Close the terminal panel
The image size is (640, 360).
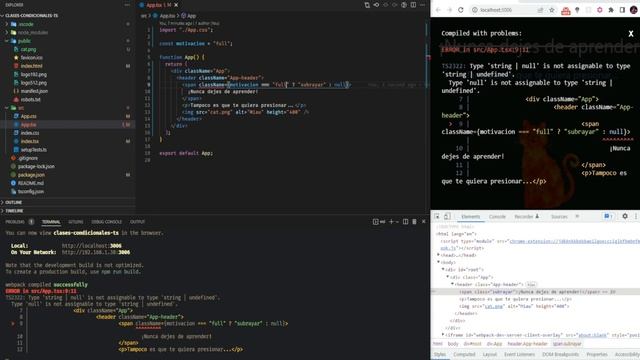(424, 222)
